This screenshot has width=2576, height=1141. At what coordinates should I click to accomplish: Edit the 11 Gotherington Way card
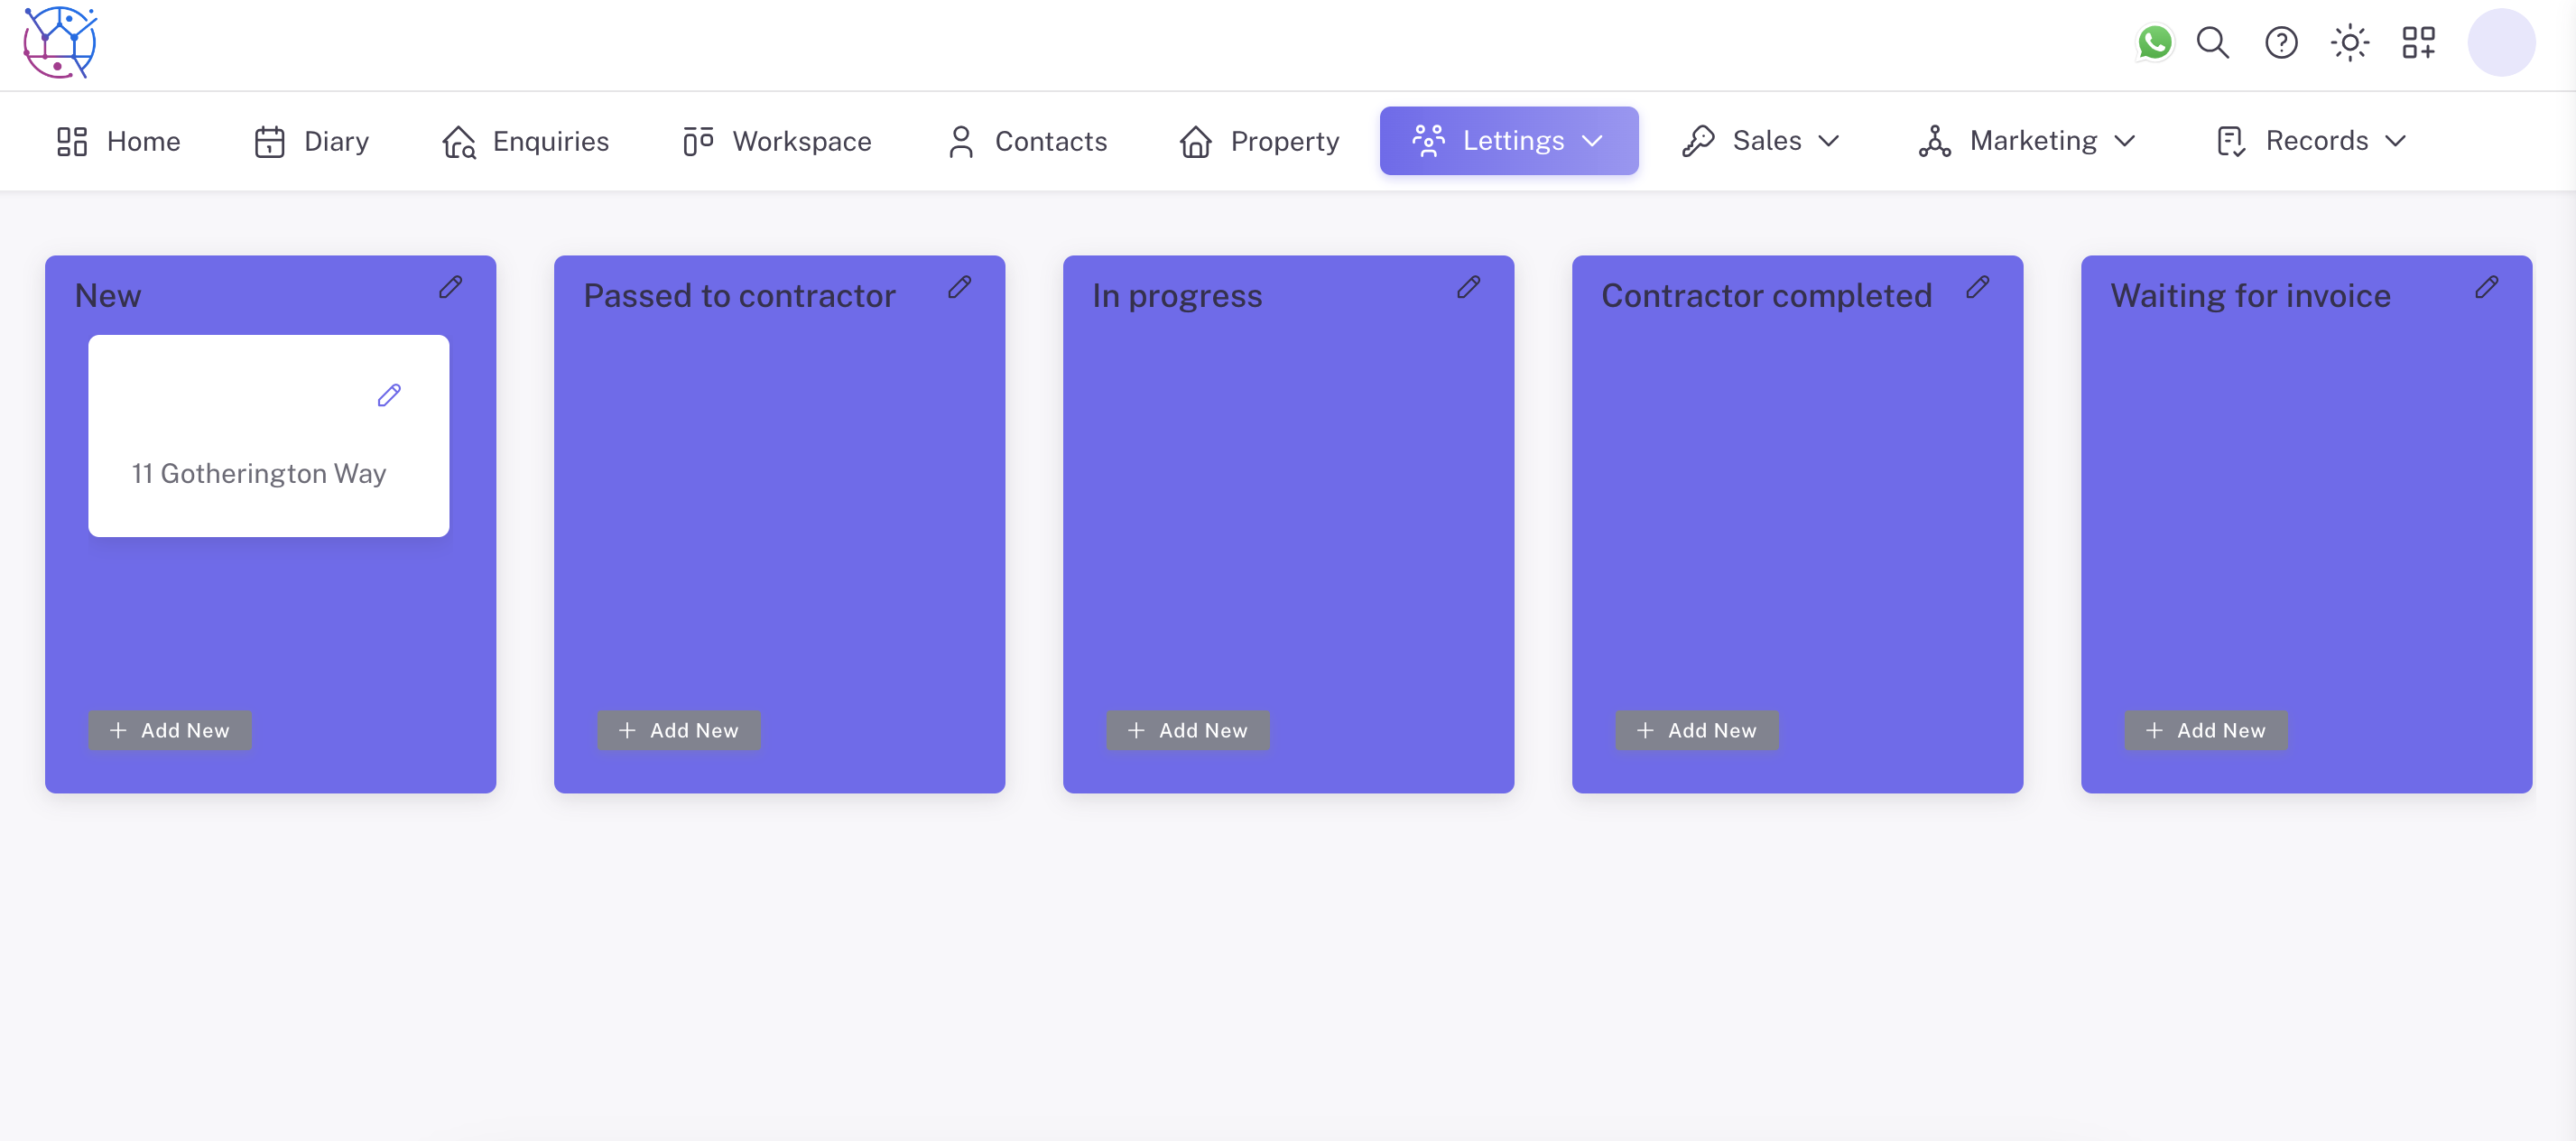389,395
